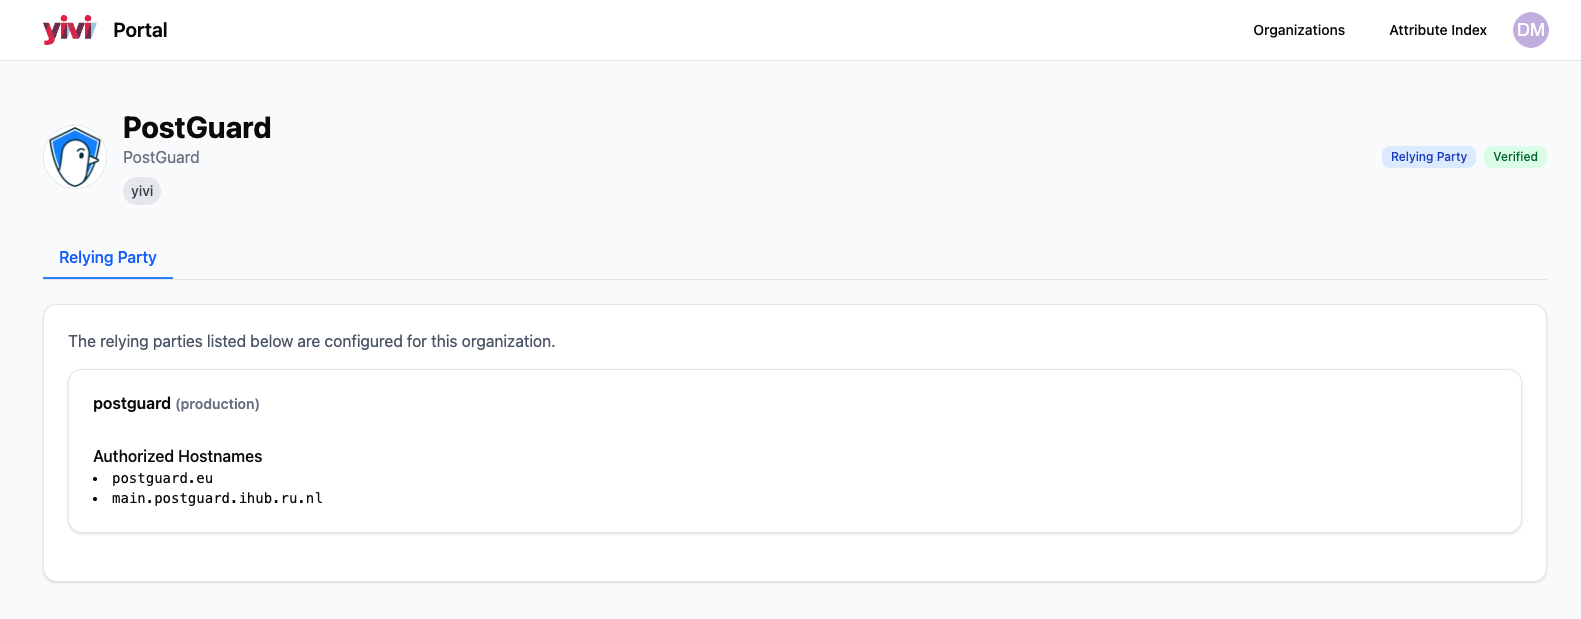Image resolution: width=1581 pixels, height=619 pixels.
Task: Click the PostGuard organization heading
Action: (197, 128)
